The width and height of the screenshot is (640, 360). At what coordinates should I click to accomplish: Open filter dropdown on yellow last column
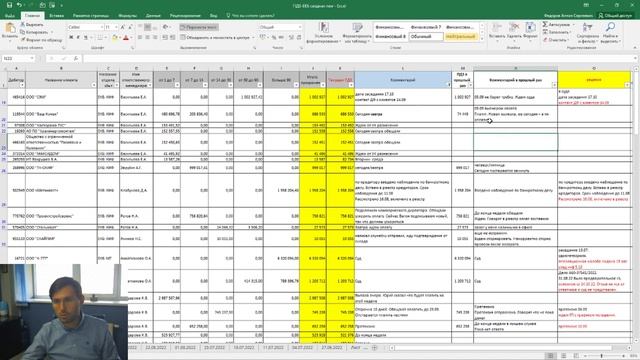point(627,85)
